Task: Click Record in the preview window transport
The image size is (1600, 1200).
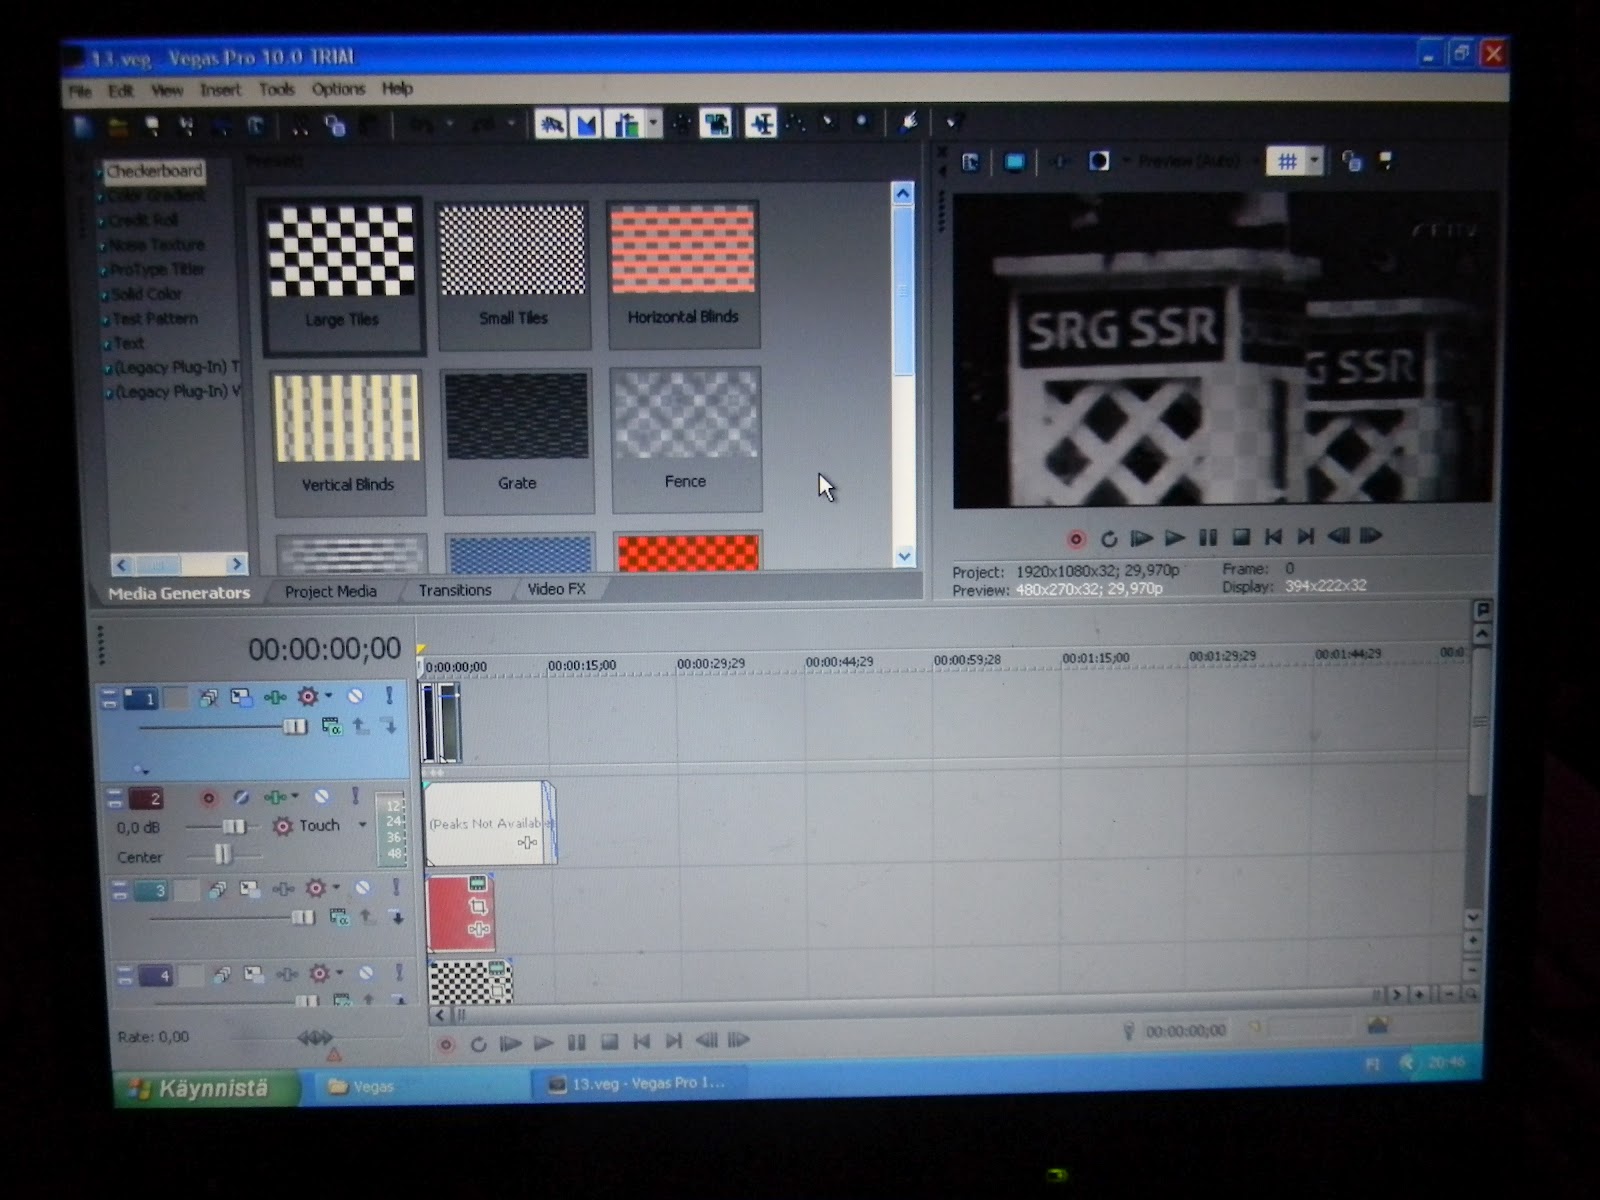Action: (1077, 539)
